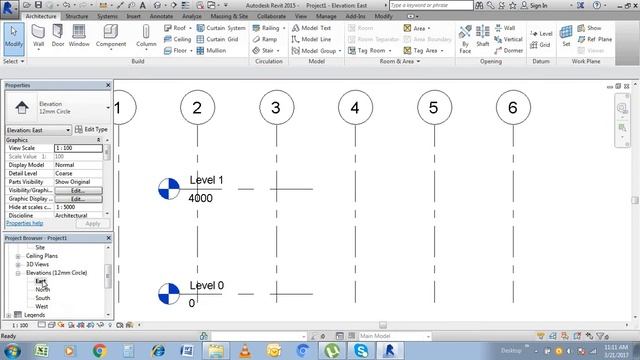
Task: Switch to the Systems tab
Action: (x=107, y=16)
